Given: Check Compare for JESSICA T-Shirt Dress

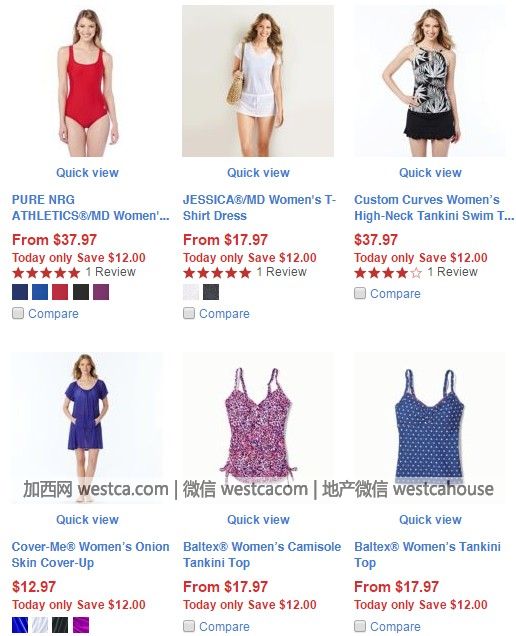Looking at the screenshot, I should (189, 313).
